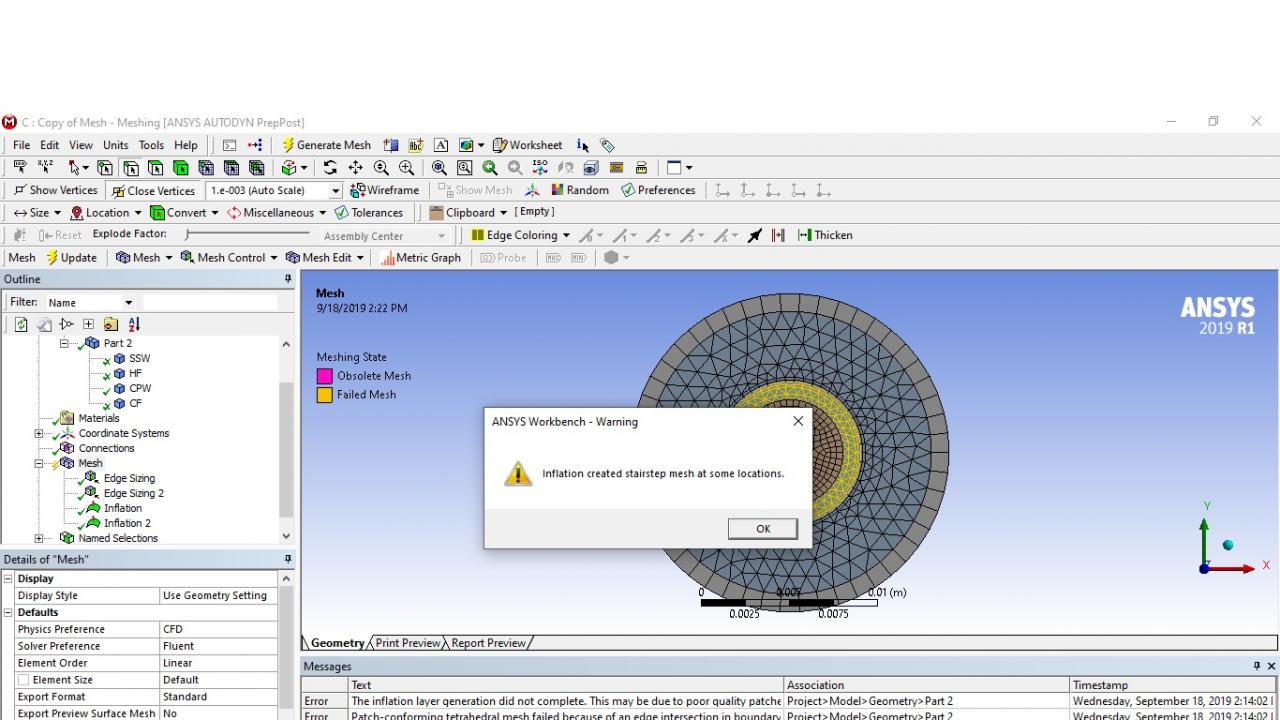This screenshot has width=1280, height=720.
Task: Click the Abc annotation label icon
Action: point(416,145)
